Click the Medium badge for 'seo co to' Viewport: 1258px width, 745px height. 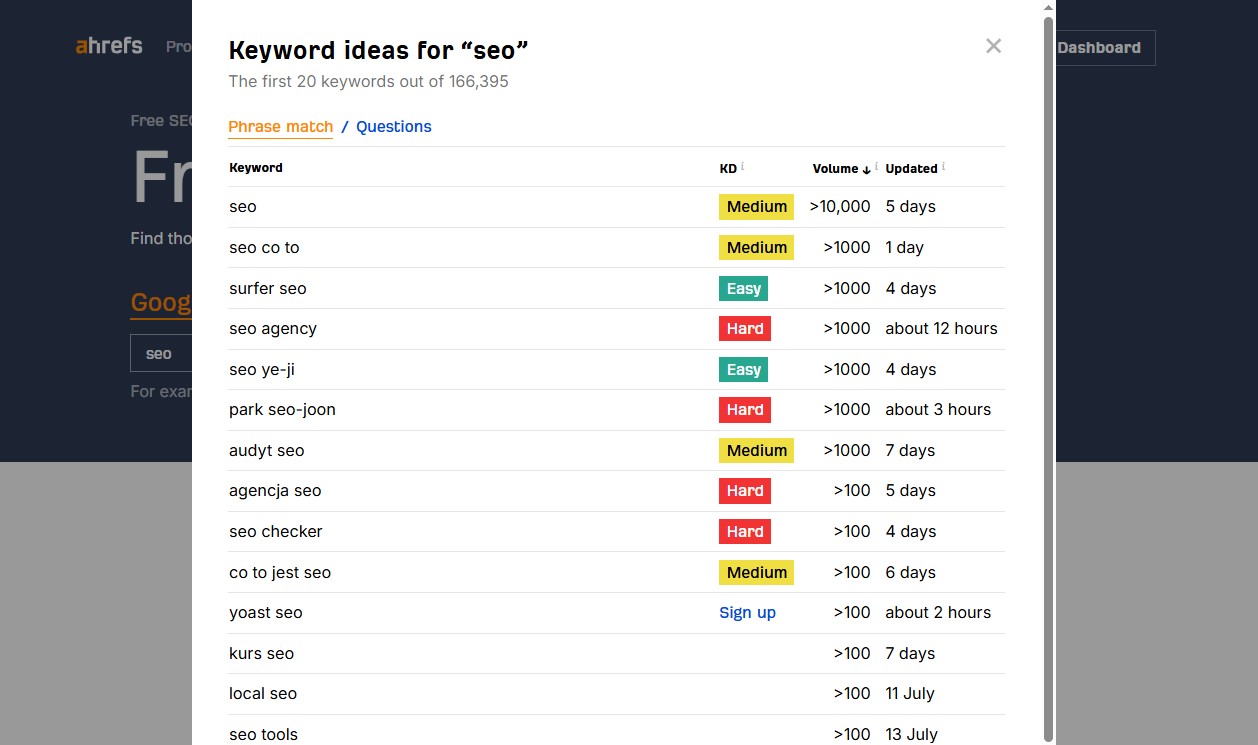click(756, 248)
